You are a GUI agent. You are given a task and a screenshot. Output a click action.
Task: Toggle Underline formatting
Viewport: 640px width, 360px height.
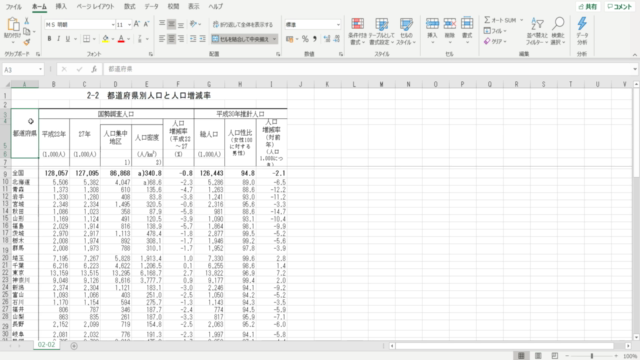(68, 39)
